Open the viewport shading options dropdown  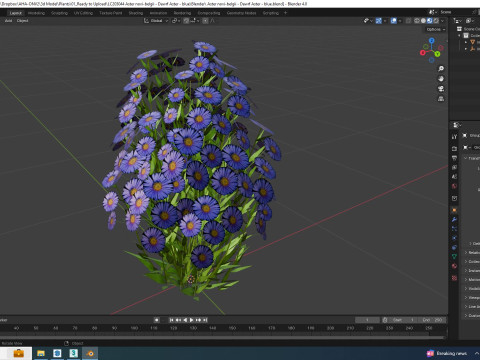pos(442,21)
